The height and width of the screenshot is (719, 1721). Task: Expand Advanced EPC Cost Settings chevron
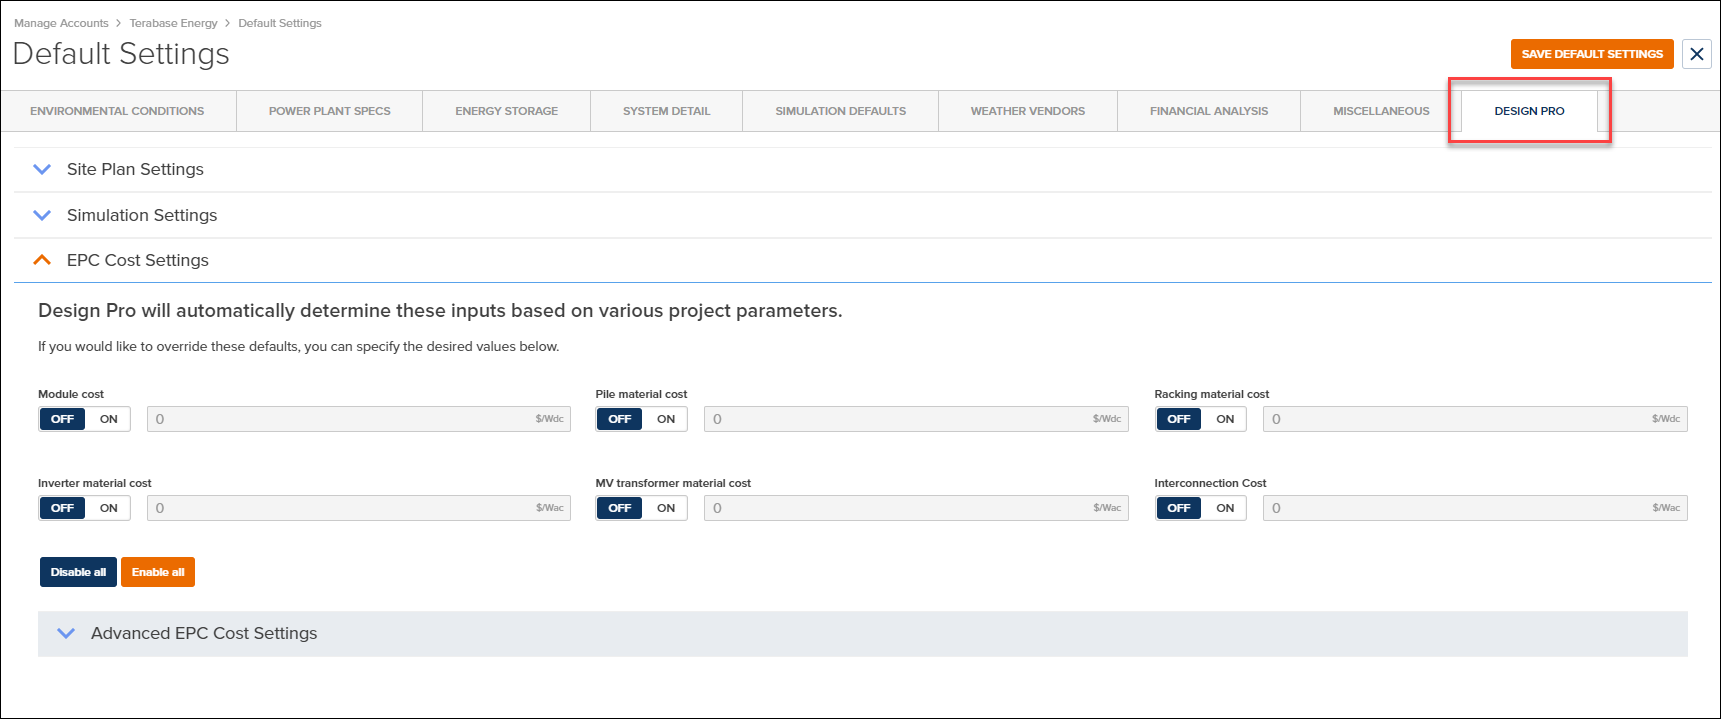pyautogui.click(x=66, y=633)
